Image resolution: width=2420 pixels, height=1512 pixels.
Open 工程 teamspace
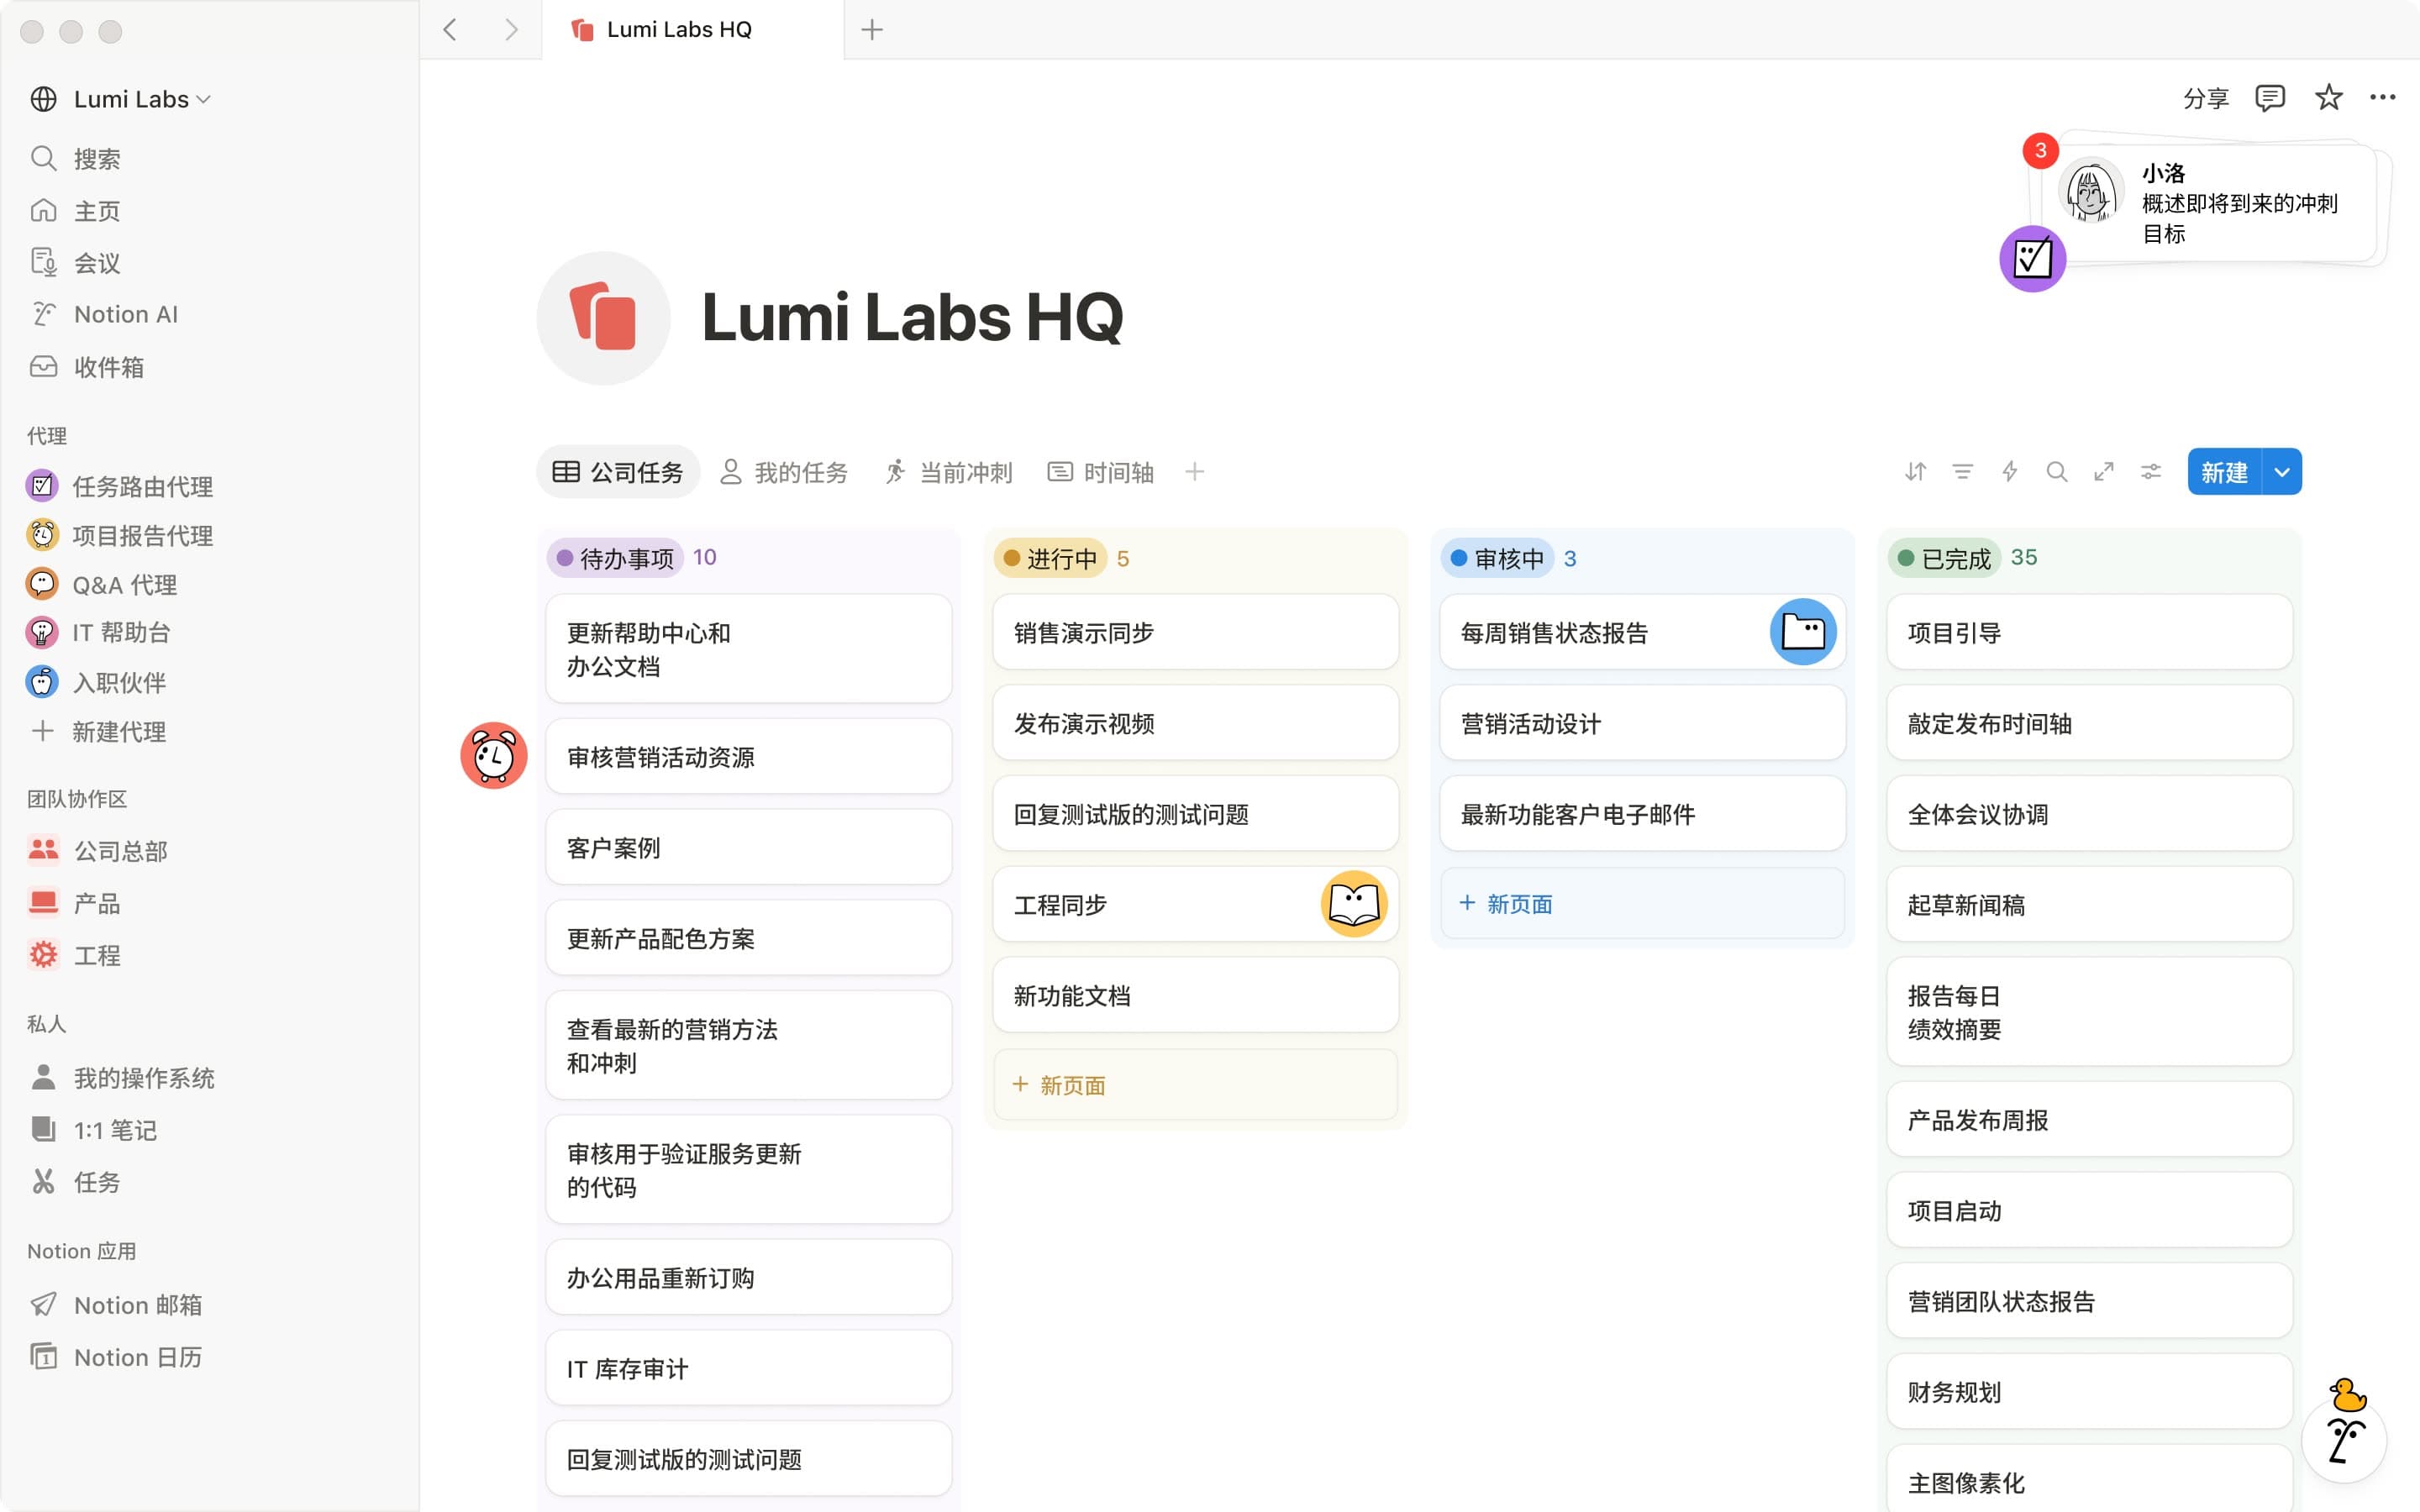click(x=96, y=955)
